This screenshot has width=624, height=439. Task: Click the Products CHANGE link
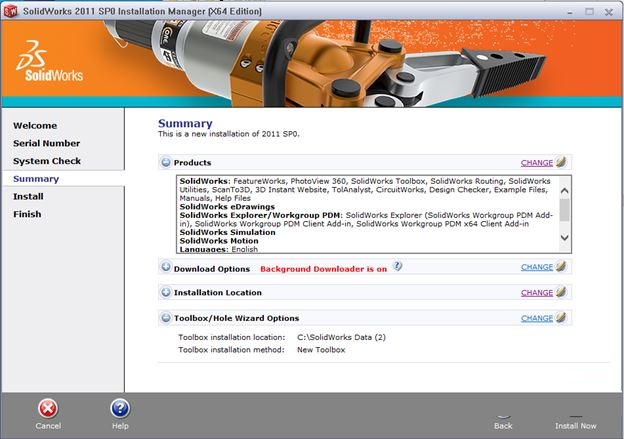[x=536, y=163]
